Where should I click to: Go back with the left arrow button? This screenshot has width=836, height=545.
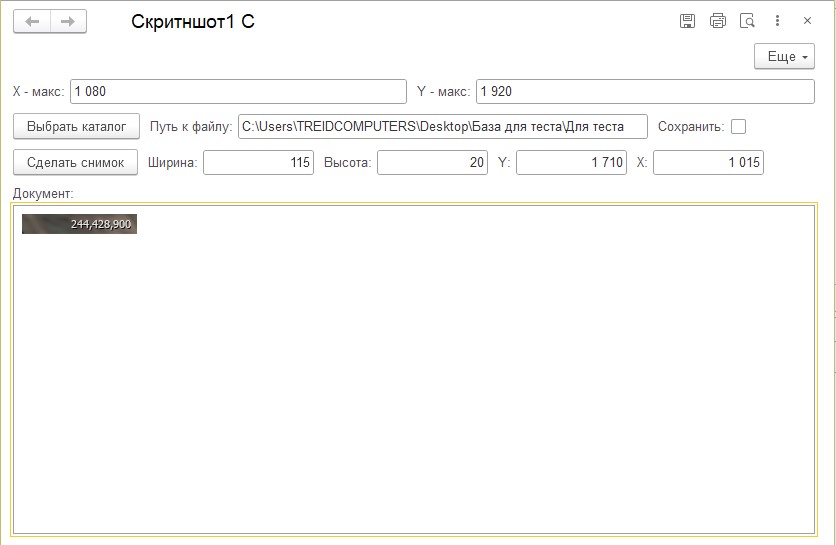pyautogui.click(x=32, y=22)
